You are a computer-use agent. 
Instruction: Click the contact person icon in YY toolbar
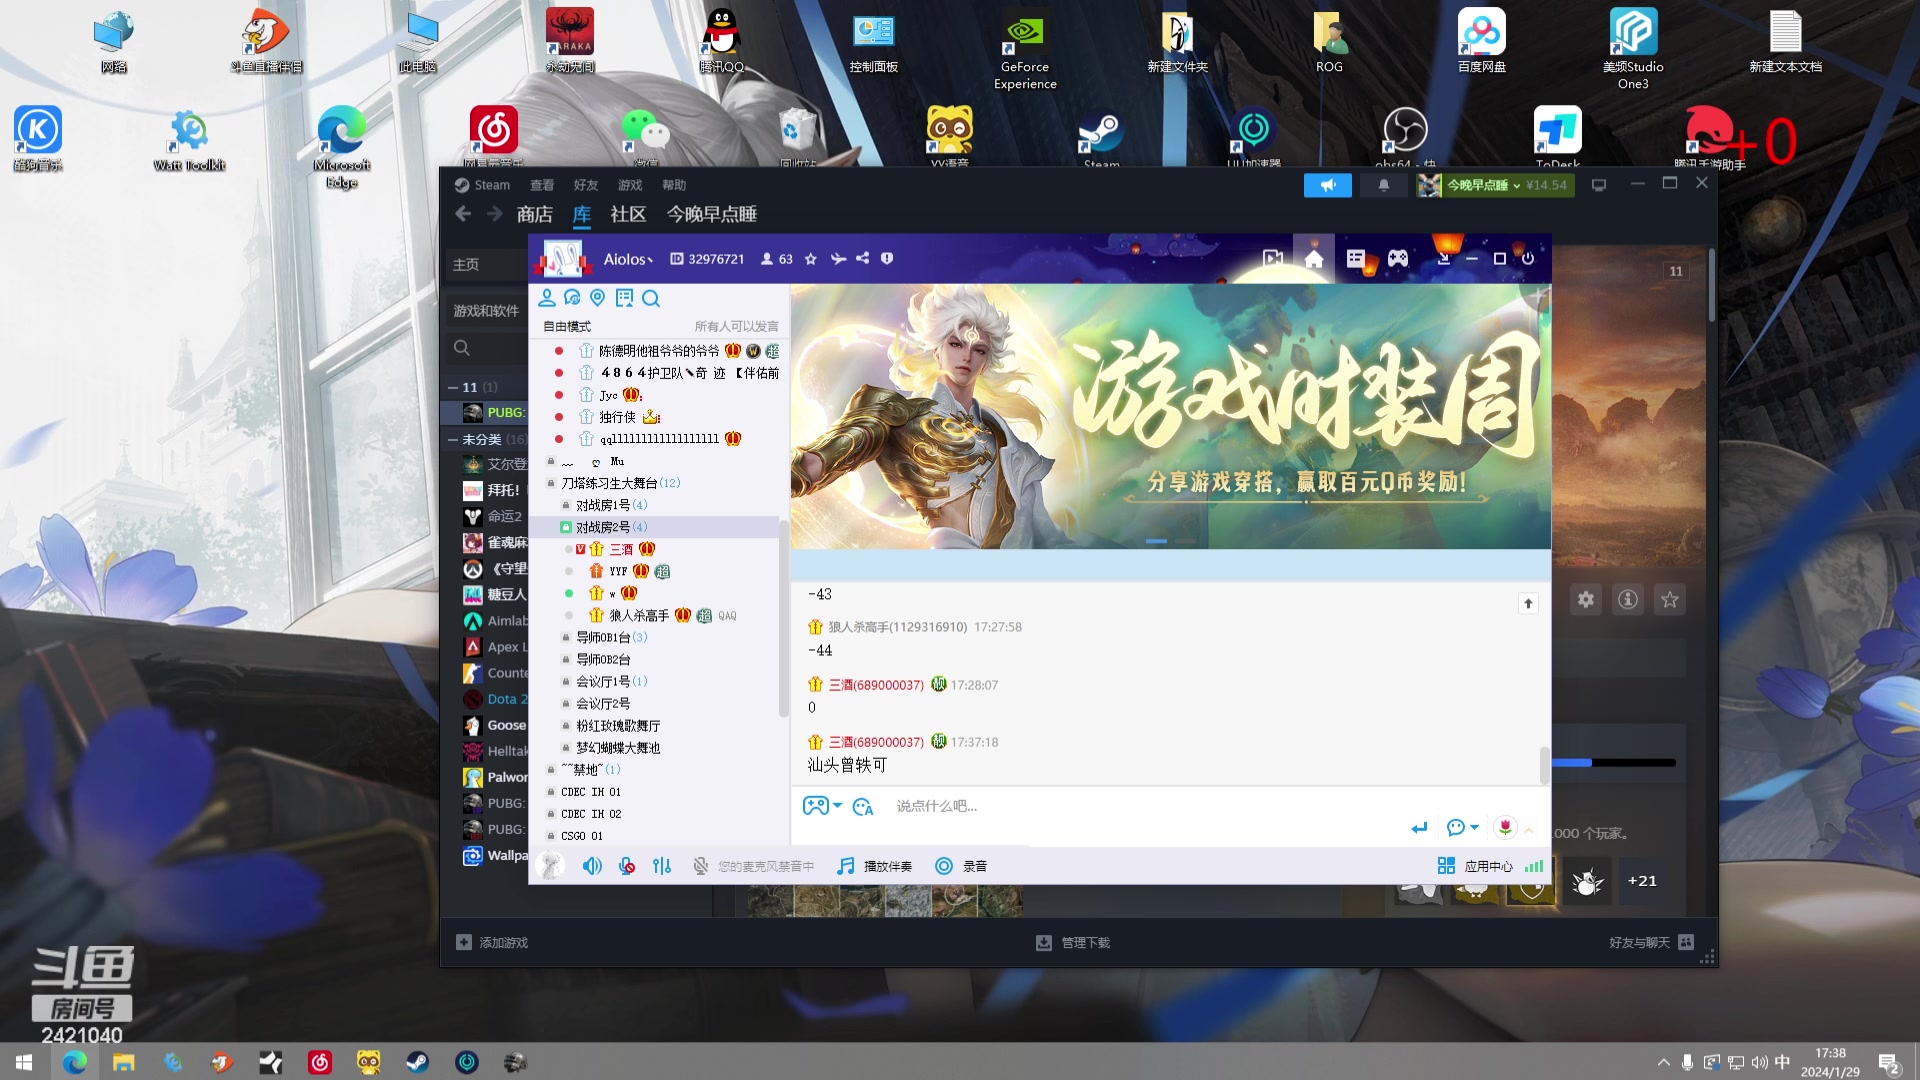[546, 298]
